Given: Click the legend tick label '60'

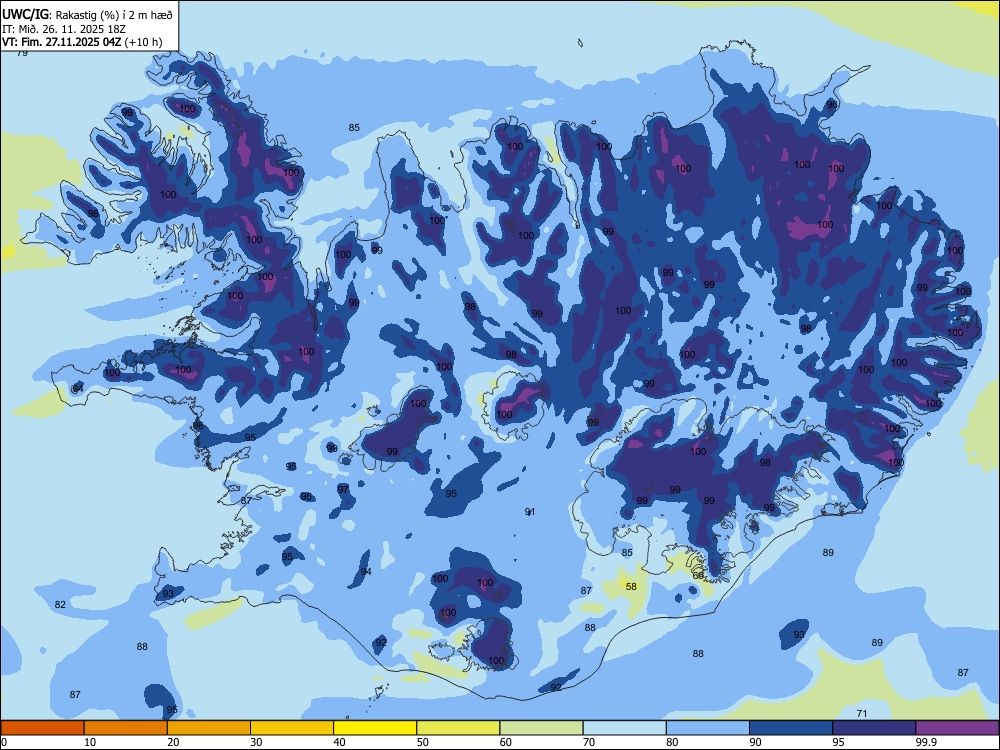Looking at the screenshot, I should pyautogui.click(x=506, y=742).
